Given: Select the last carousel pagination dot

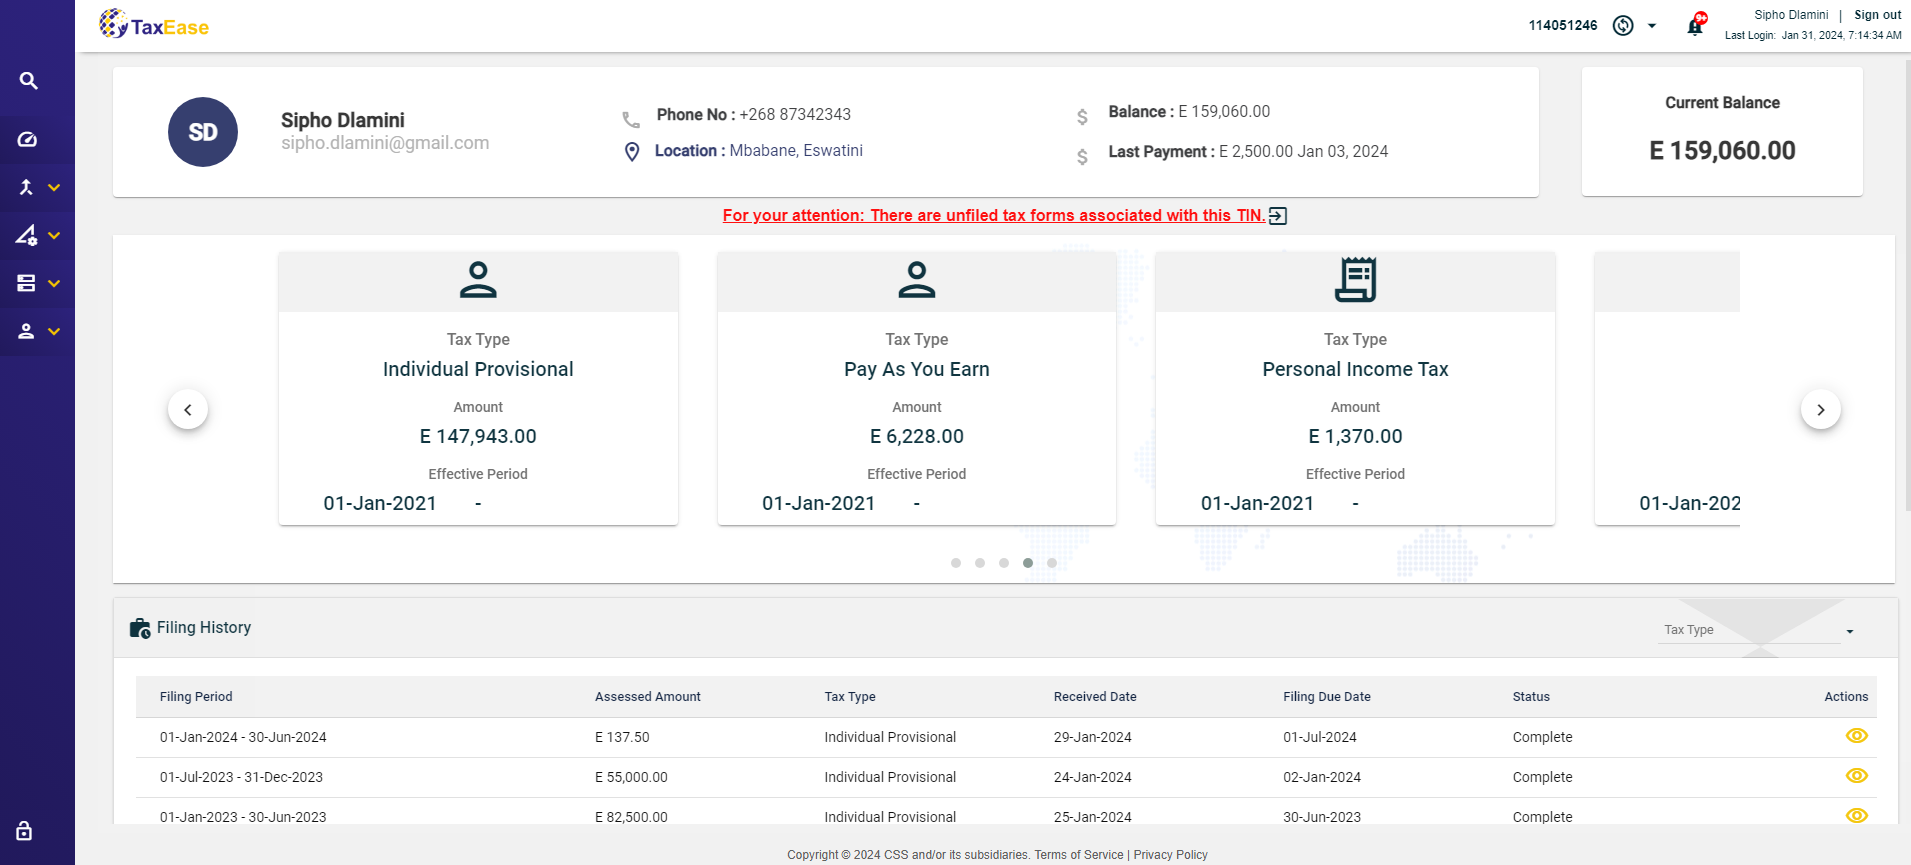Looking at the screenshot, I should 1052,563.
